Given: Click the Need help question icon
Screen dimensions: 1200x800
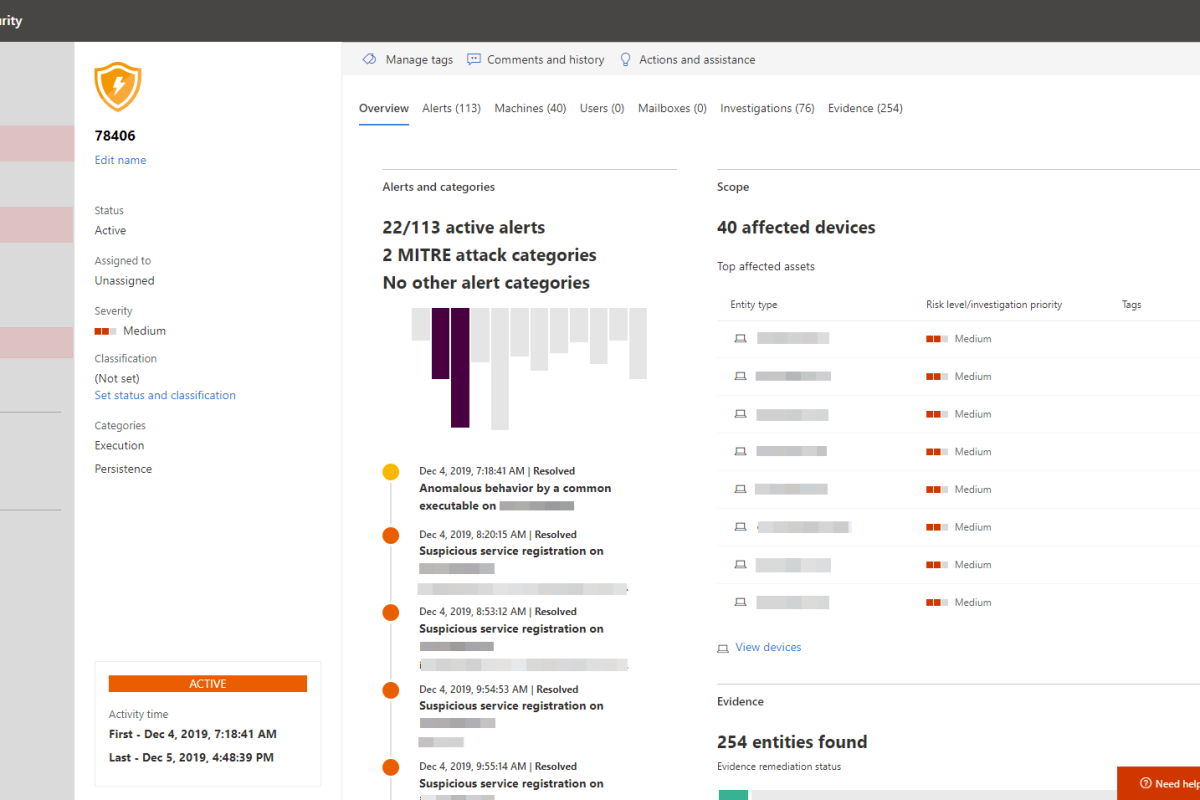Looking at the screenshot, I should pyautogui.click(x=1145, y=784).
